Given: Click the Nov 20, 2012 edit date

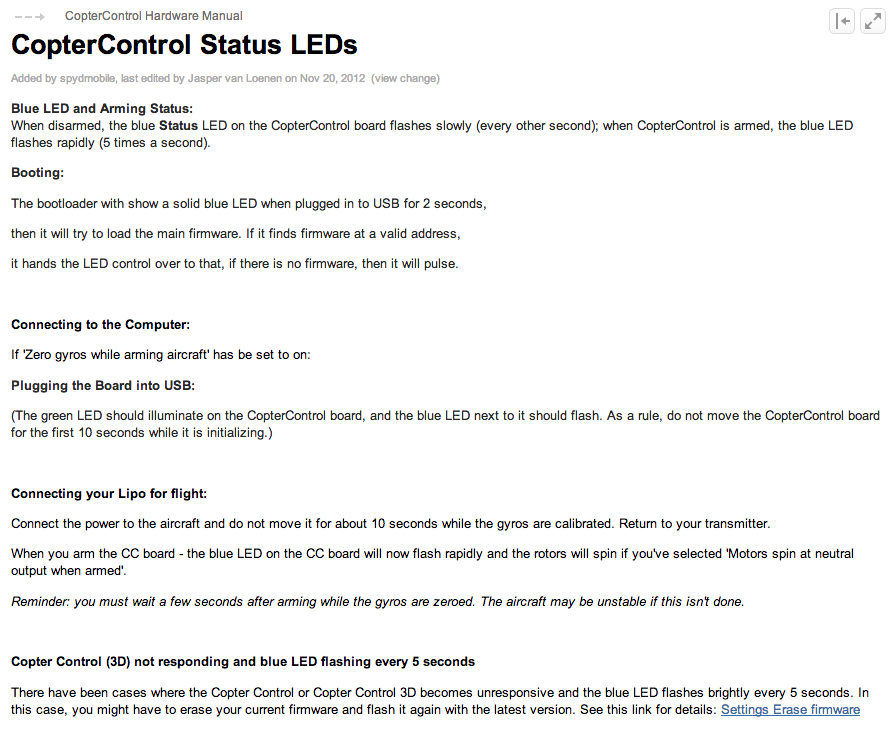Looking at the screenshot, I should 333,79.
